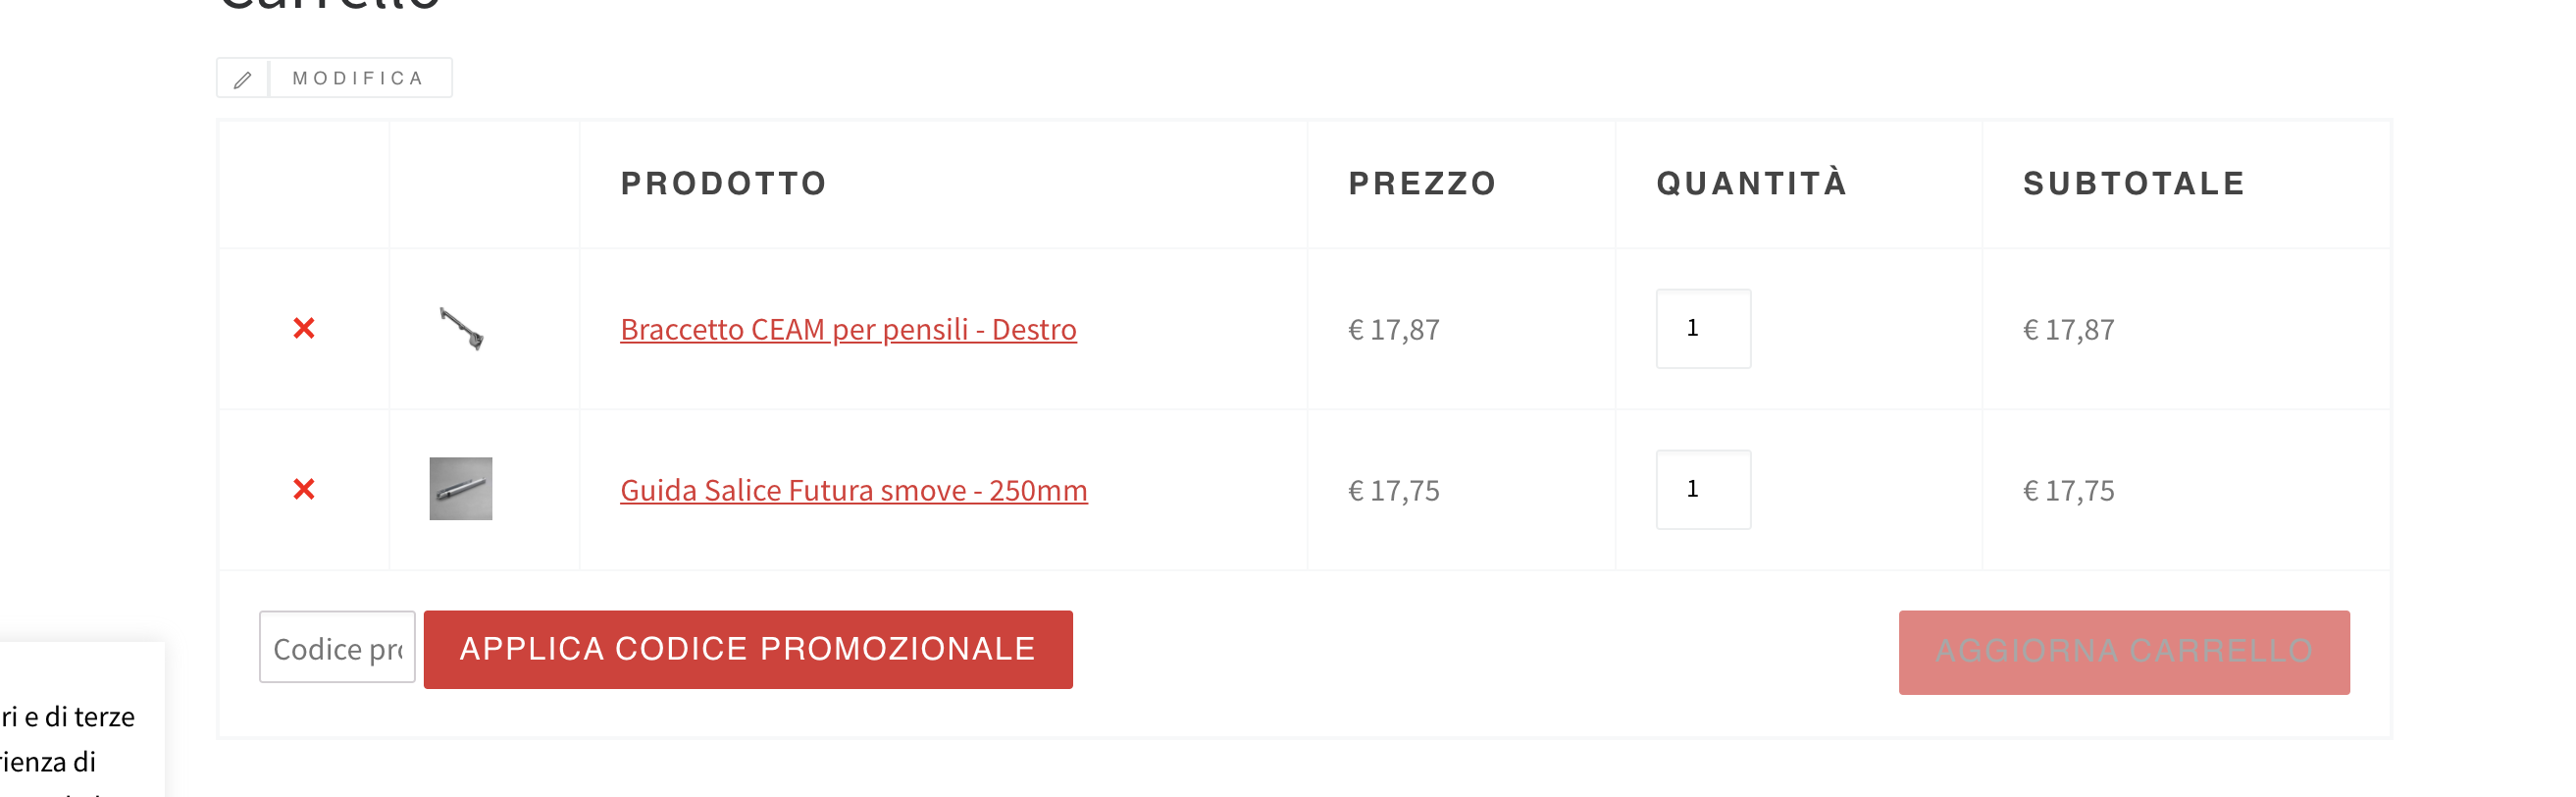Click the QUANTITÀ column header
The image size is (2576, 797).
point(1752,183)
